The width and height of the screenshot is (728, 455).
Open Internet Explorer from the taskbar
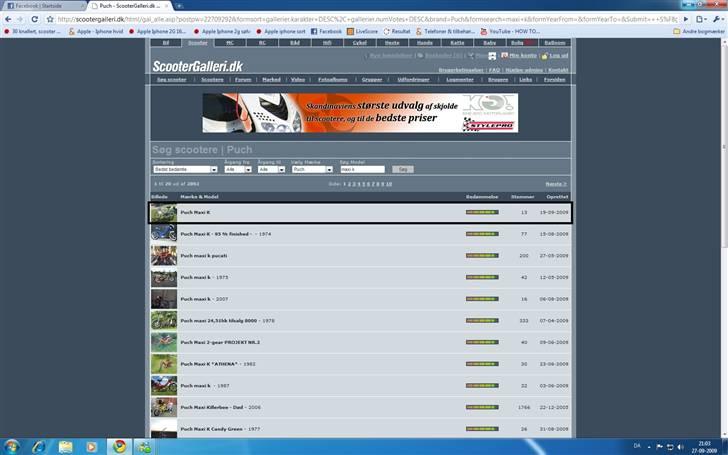39,445
